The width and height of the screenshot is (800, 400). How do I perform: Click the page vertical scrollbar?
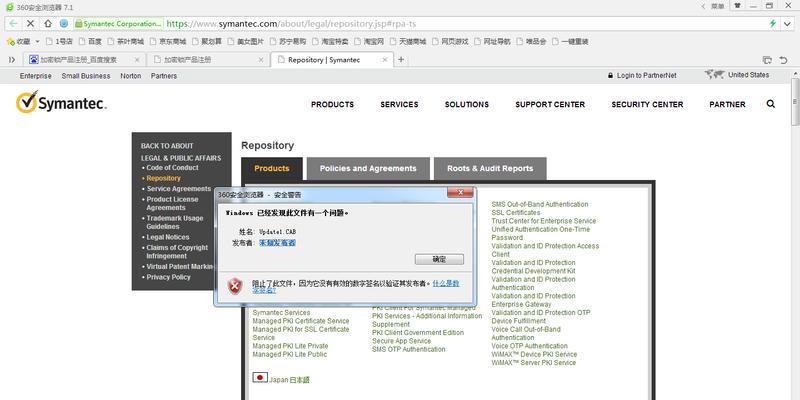795,101
